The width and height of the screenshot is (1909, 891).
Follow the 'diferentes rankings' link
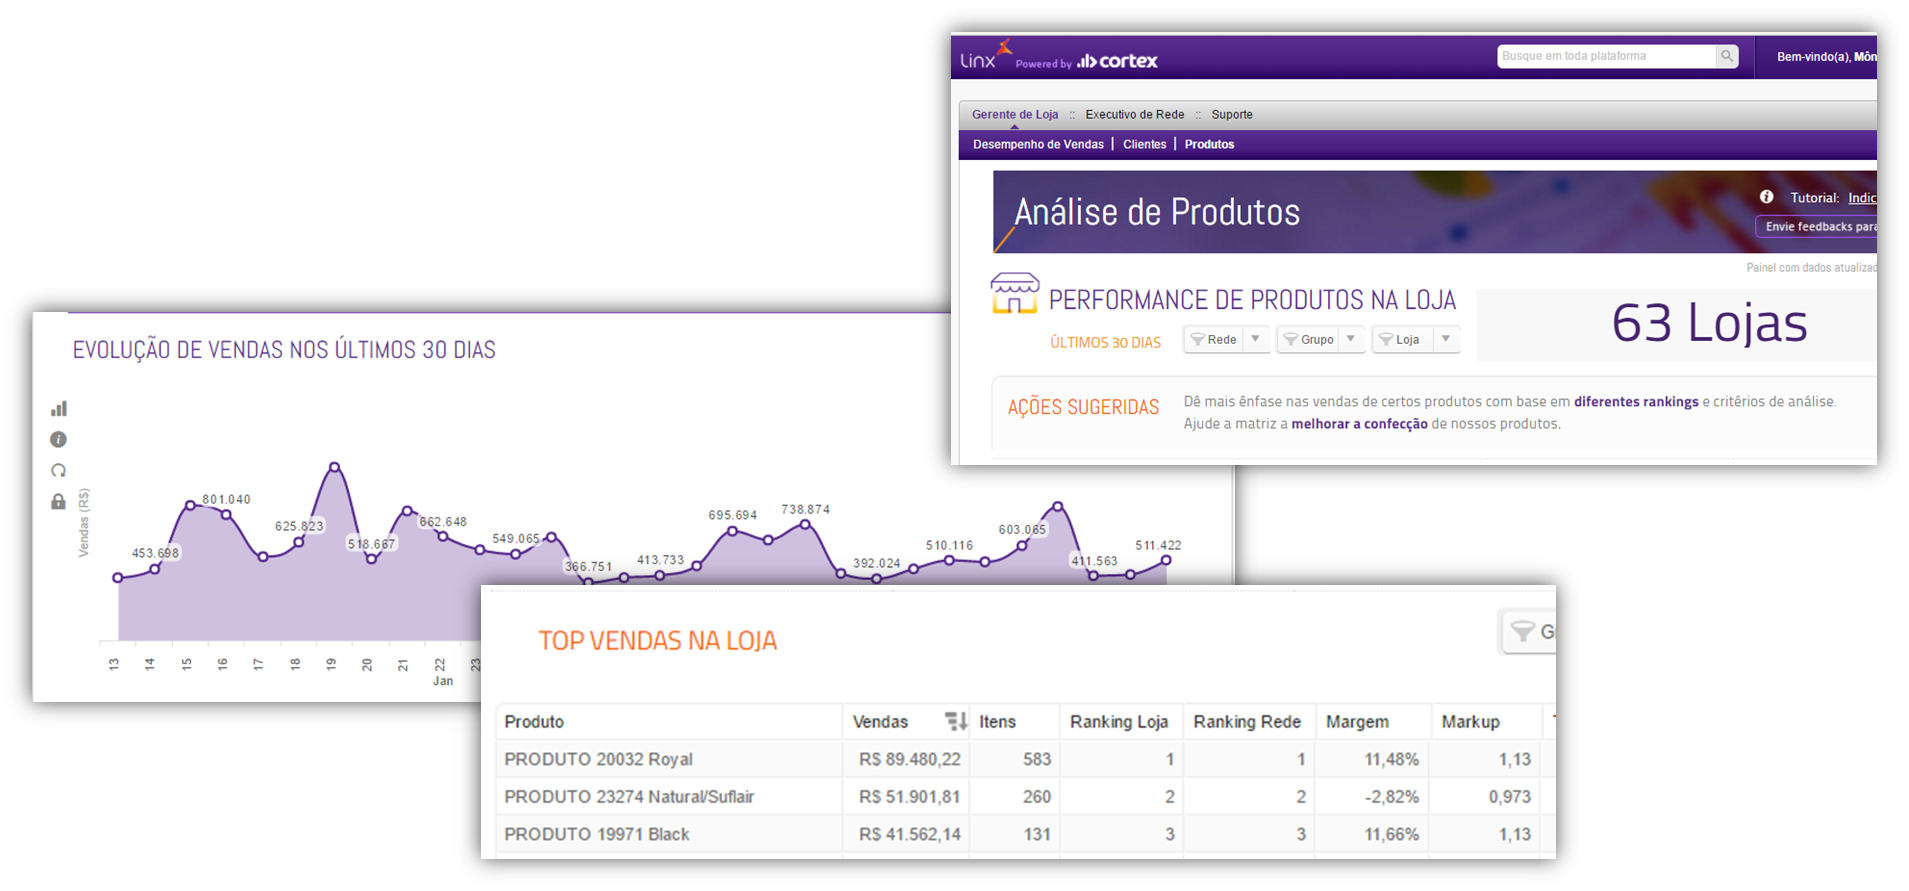coord(1636,402)
